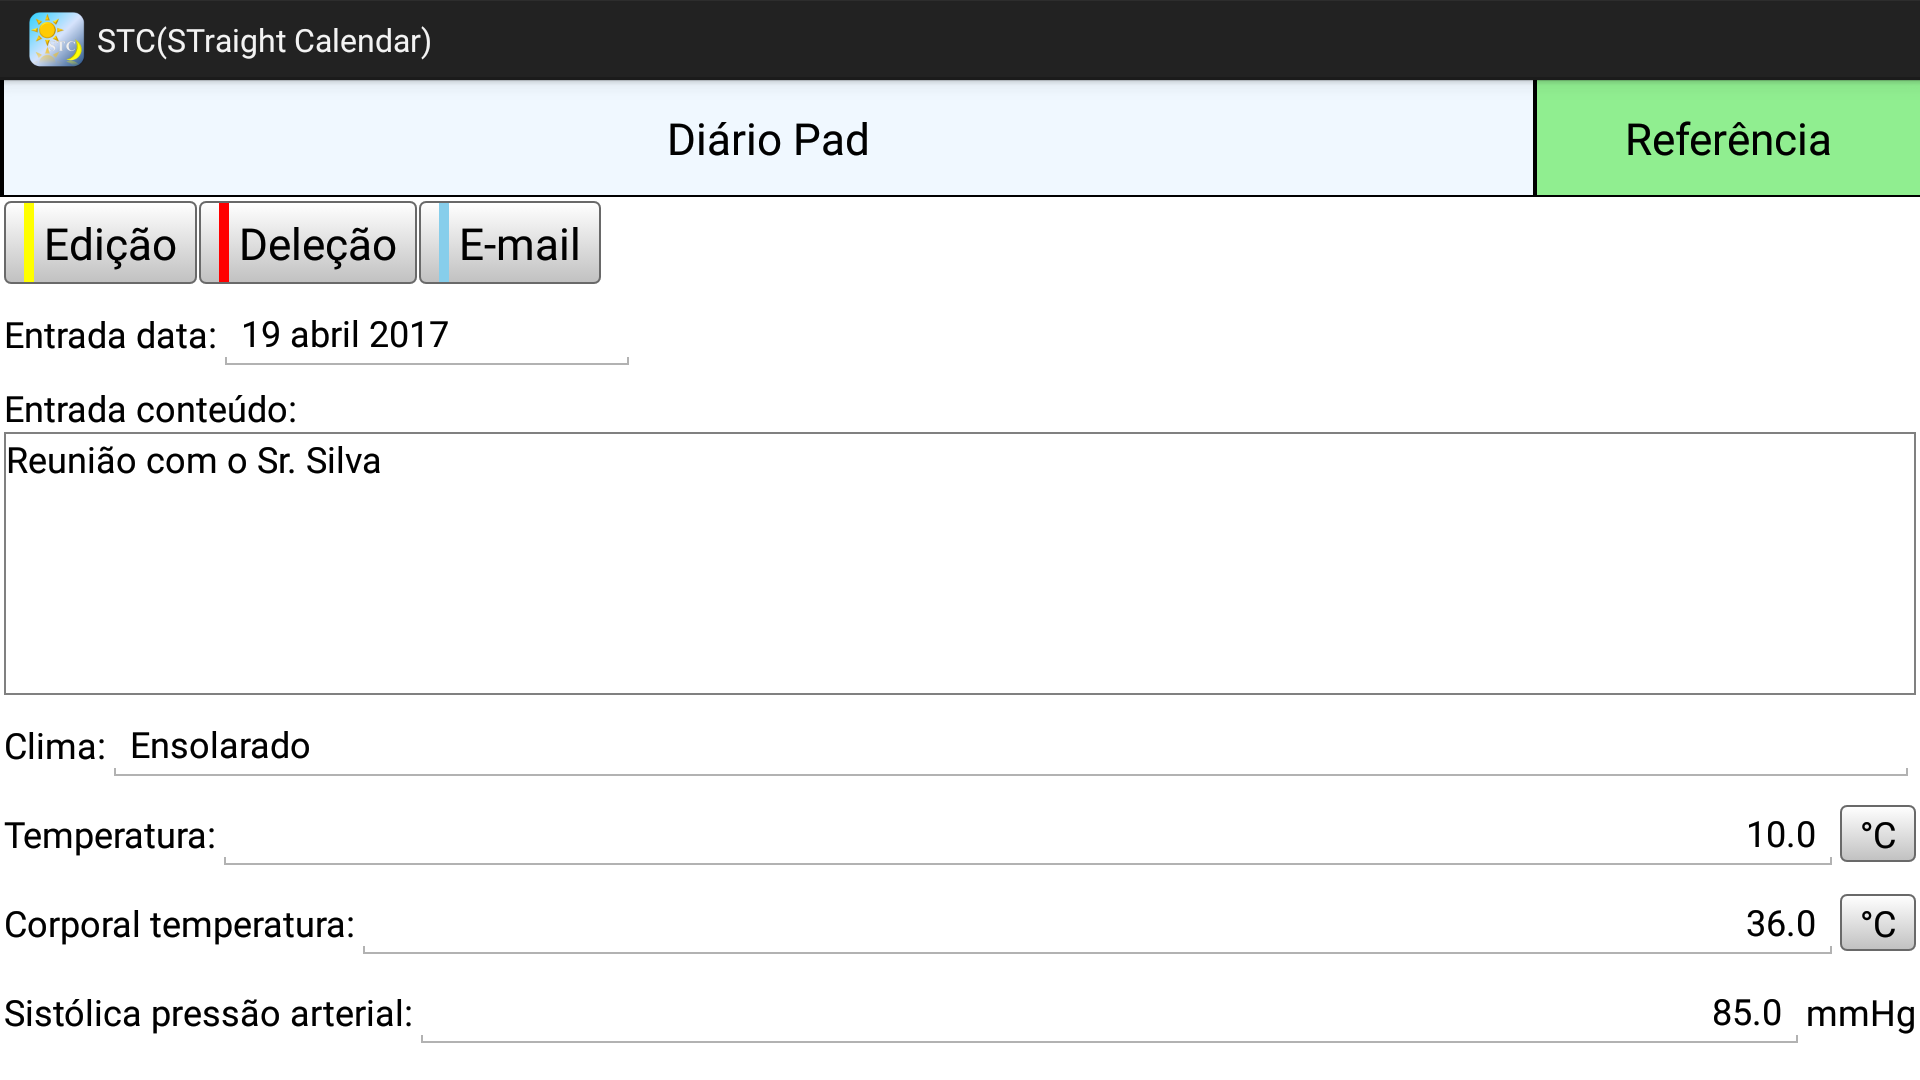Click the Entrada data label

tap(111, 336)
